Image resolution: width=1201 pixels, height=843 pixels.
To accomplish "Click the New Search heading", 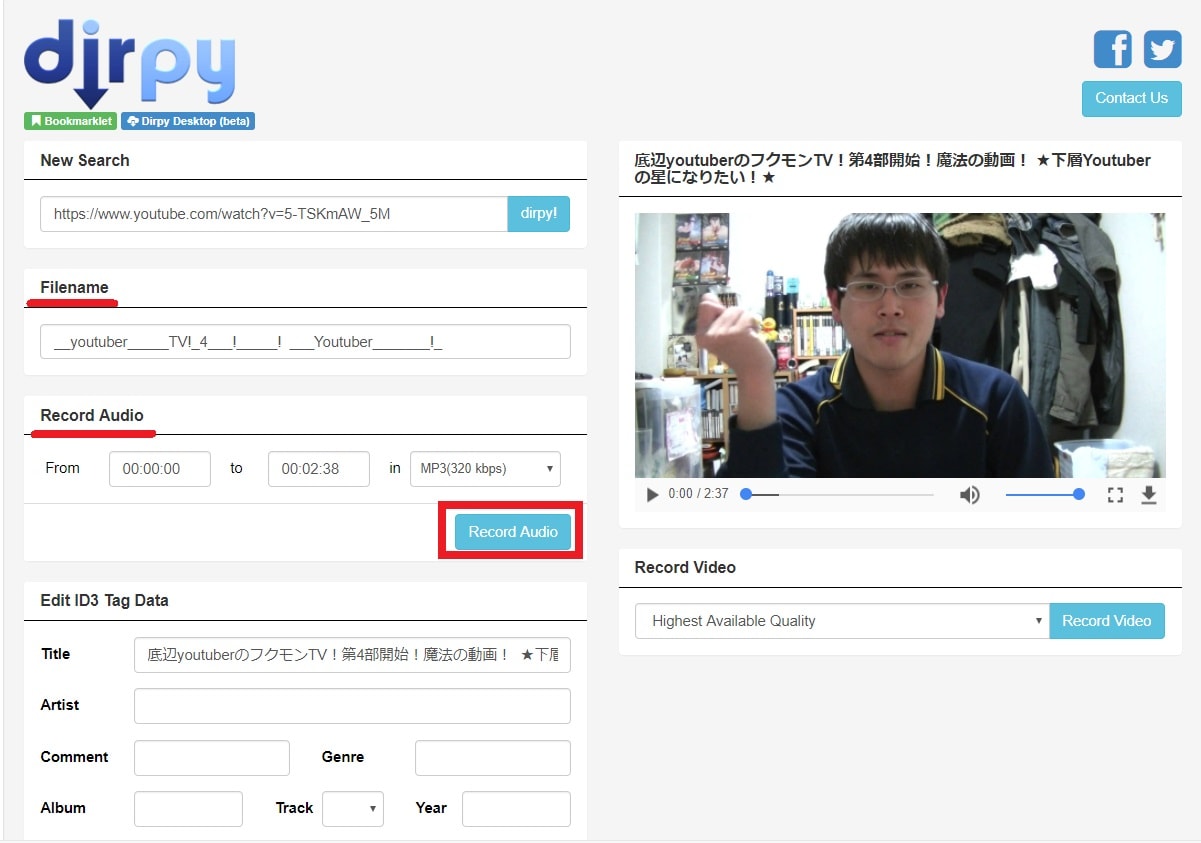I will click(85, 160).
